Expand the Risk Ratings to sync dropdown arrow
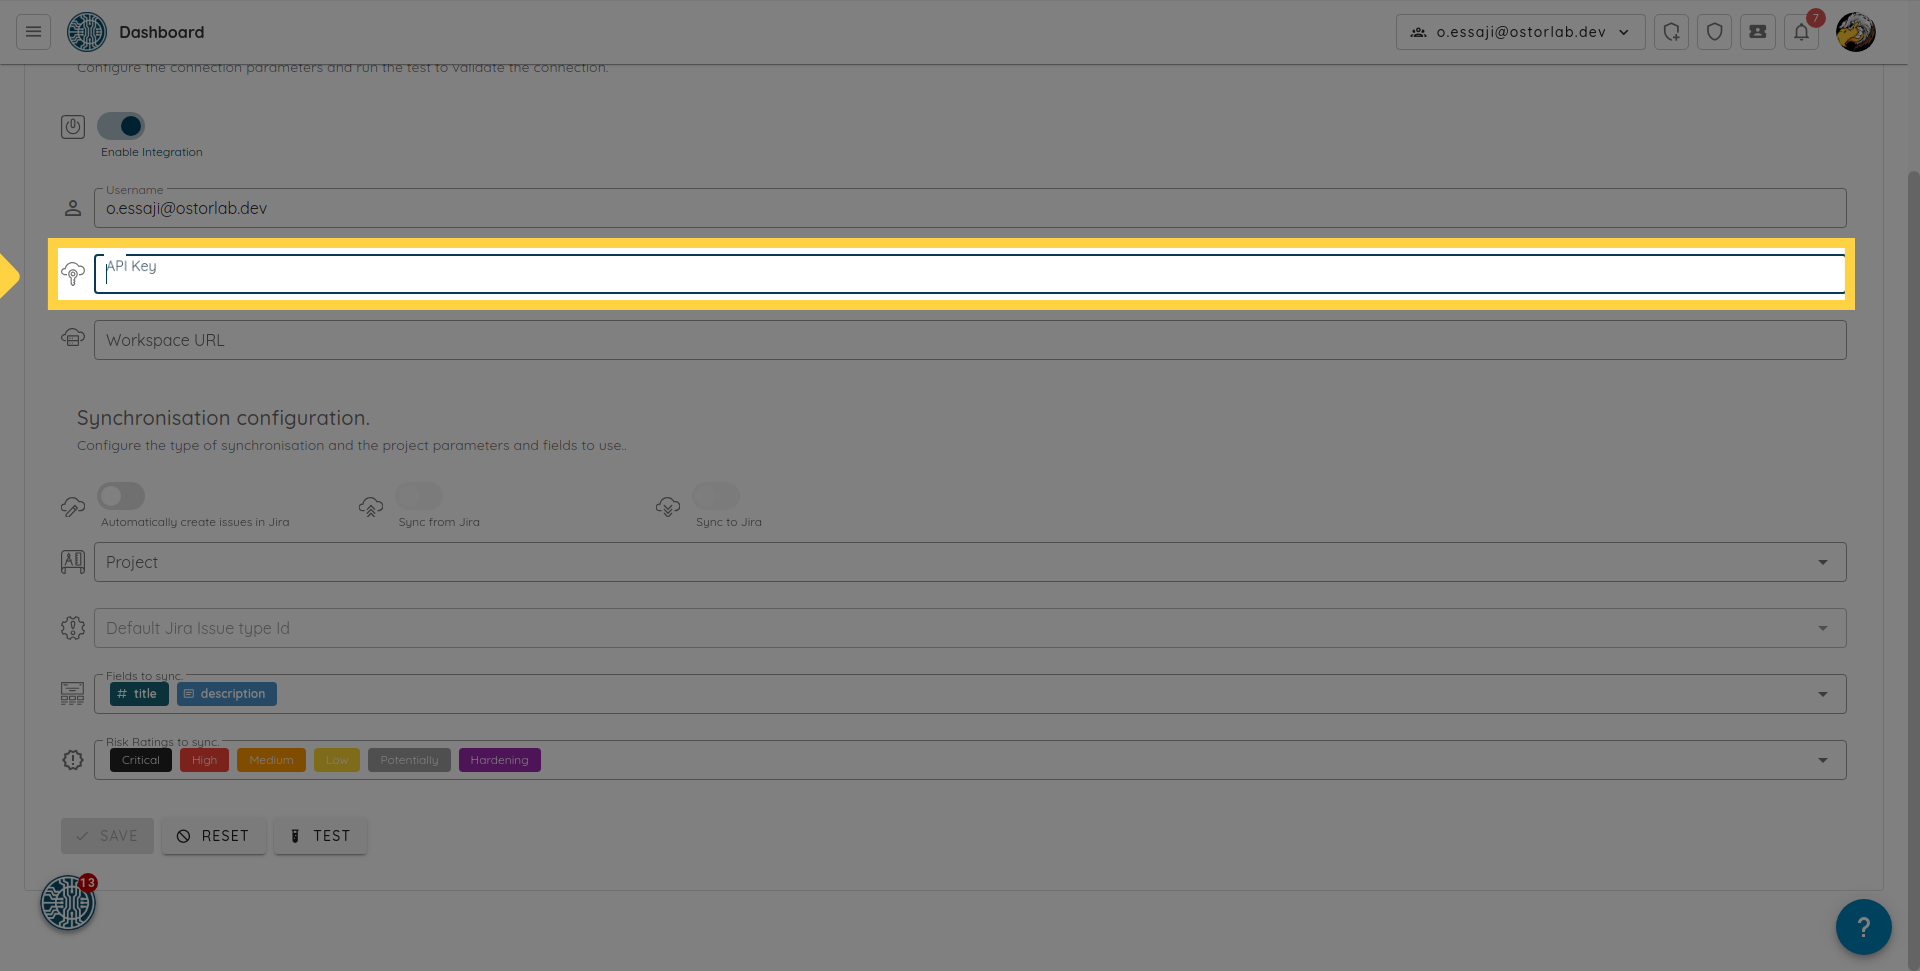The width and height of the screenshot is (1920, 971). [1822, 760]
